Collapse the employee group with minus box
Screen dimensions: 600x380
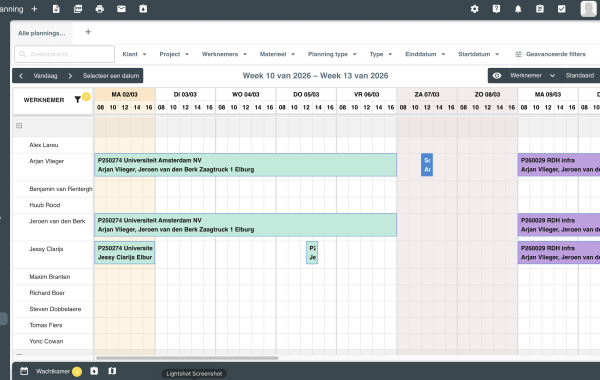point(19,126)
